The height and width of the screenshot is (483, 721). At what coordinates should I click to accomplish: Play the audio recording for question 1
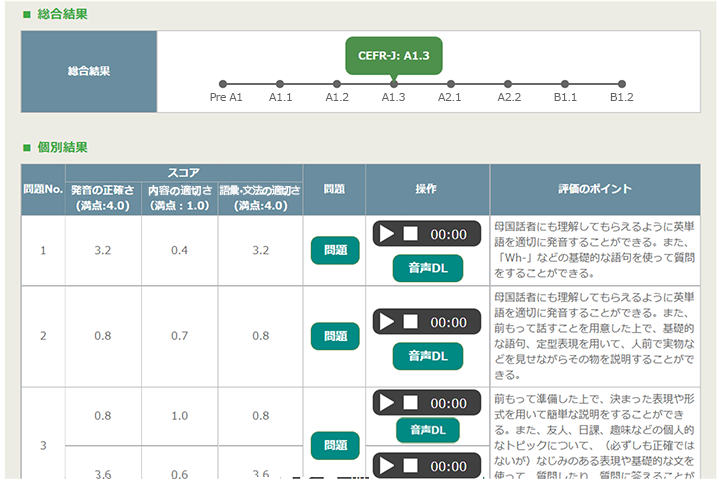click(x=387, y=234)
